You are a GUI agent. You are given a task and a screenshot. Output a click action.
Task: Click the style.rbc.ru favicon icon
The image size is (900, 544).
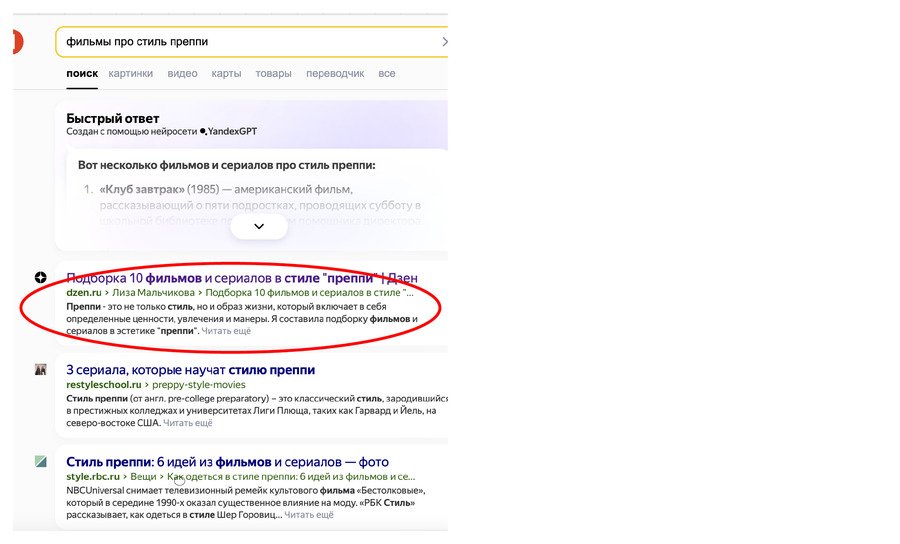click(x=40, y=461)
